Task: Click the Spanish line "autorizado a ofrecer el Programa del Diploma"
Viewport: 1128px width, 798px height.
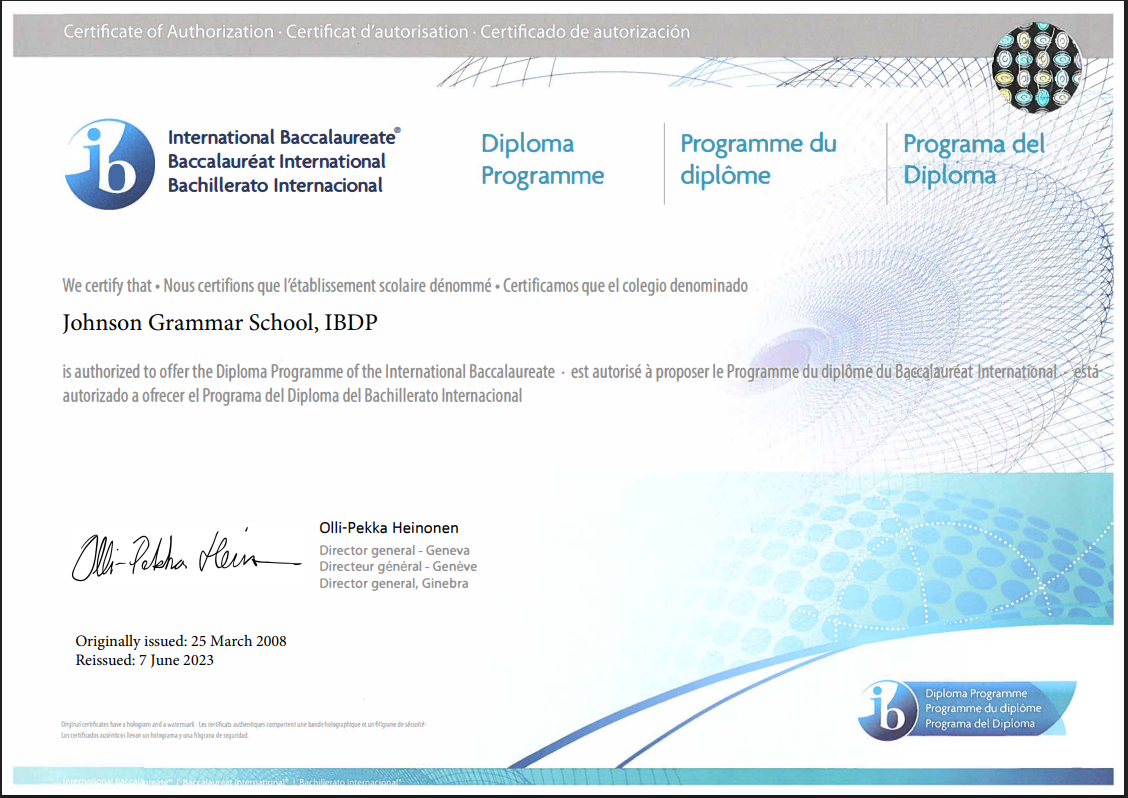Action: click(x=292, y=396)
